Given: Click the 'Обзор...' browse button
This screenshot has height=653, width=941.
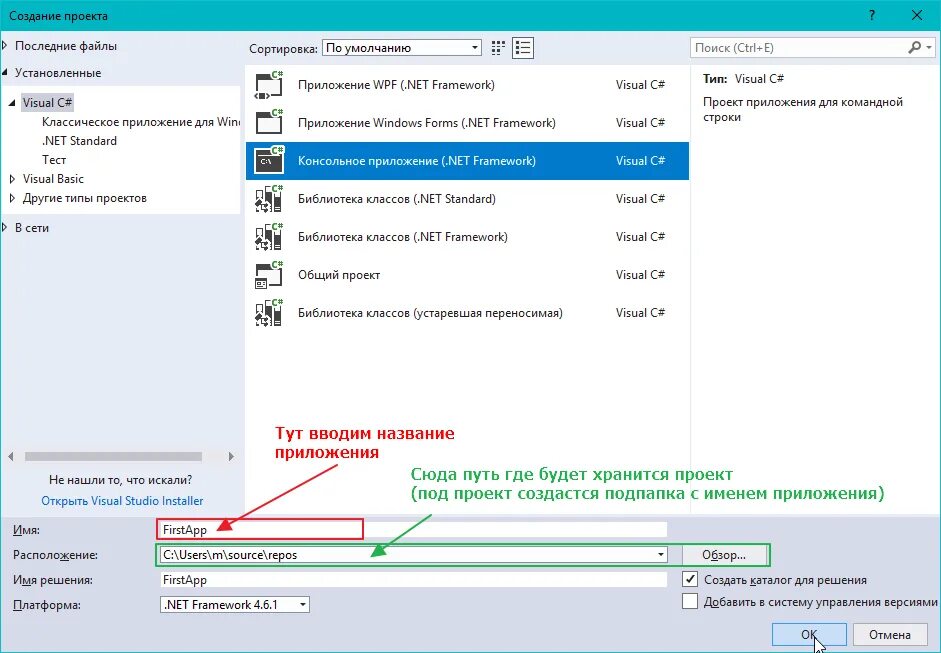Looking at the screenshot, I should (x=724, y=555).
